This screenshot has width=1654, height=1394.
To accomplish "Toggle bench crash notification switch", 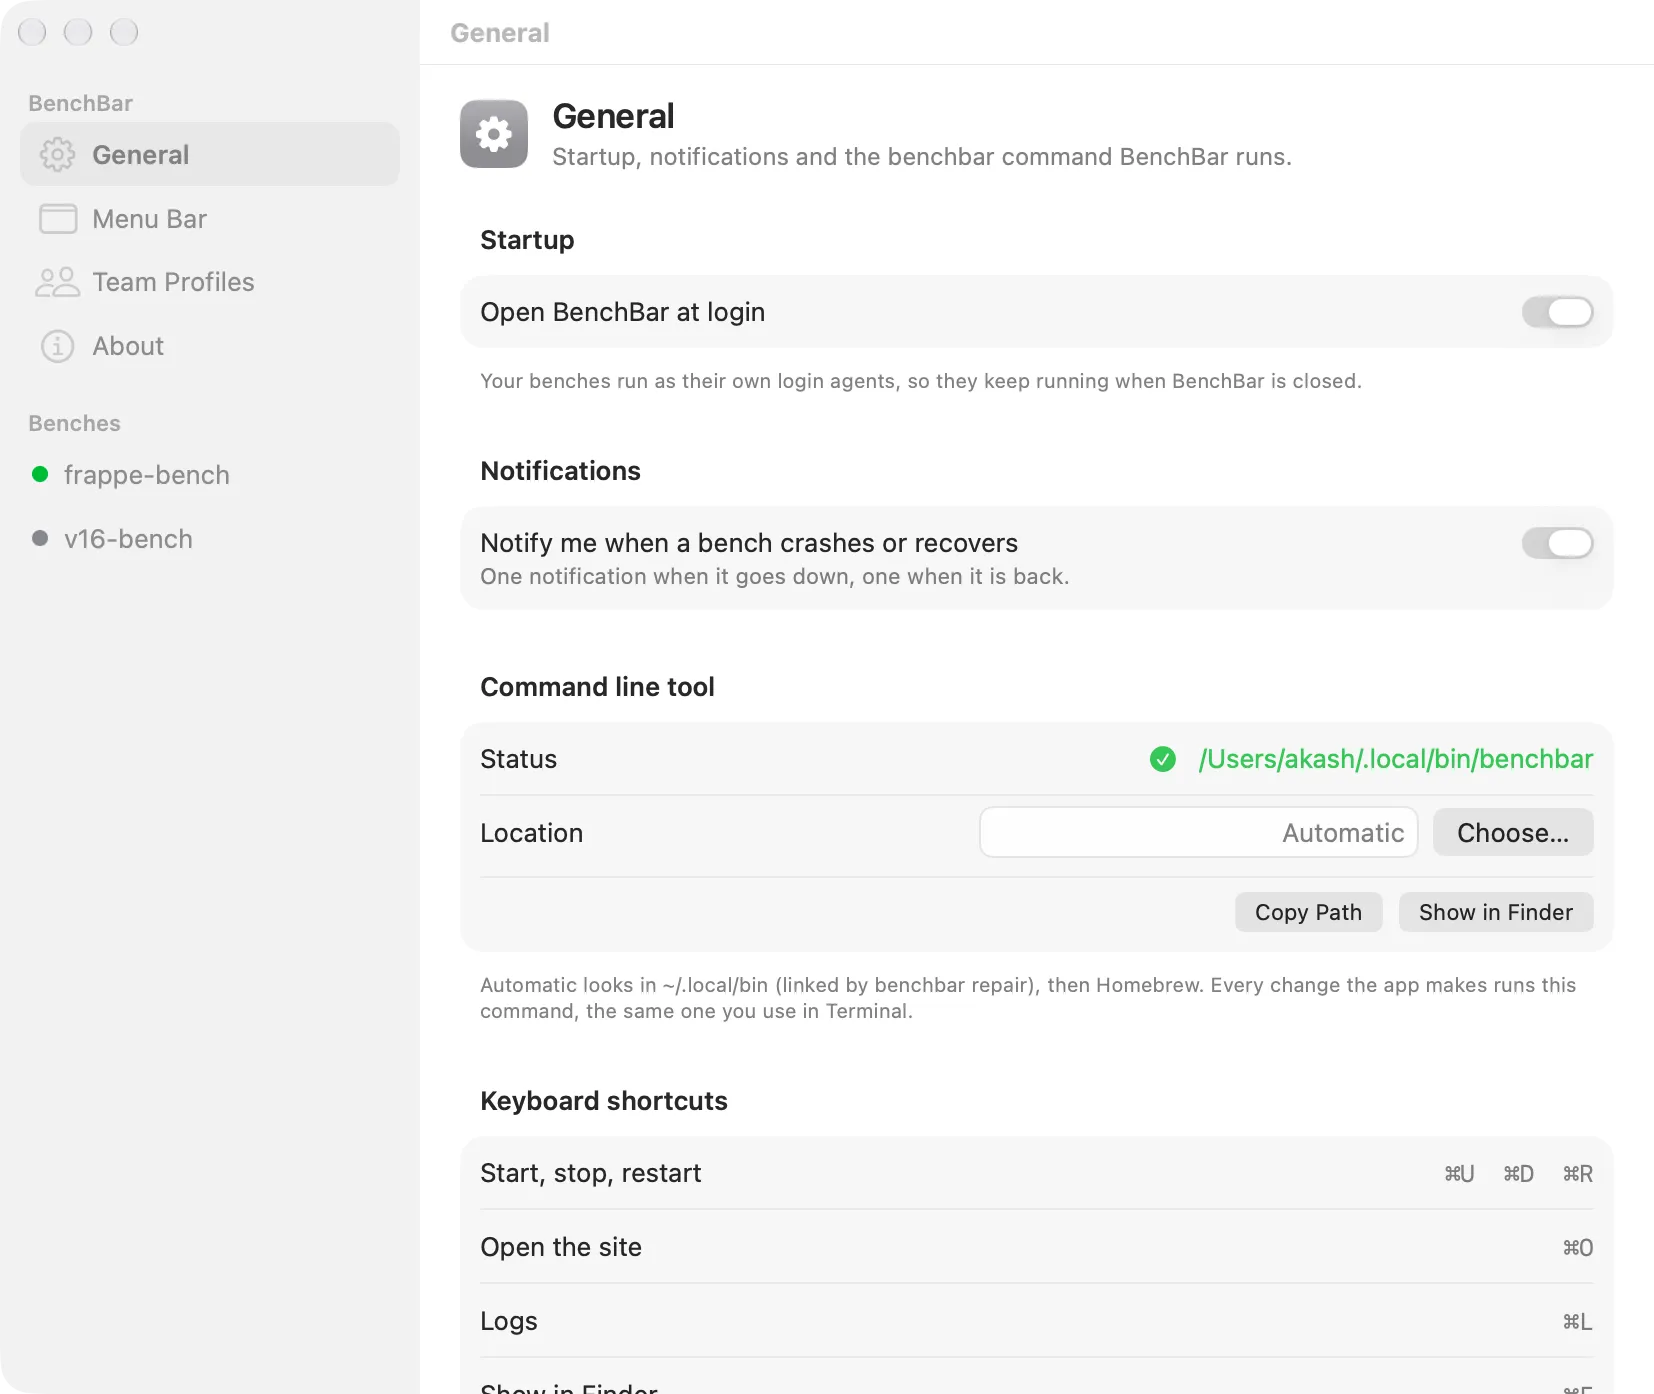I will click(x=1557, y=543).
